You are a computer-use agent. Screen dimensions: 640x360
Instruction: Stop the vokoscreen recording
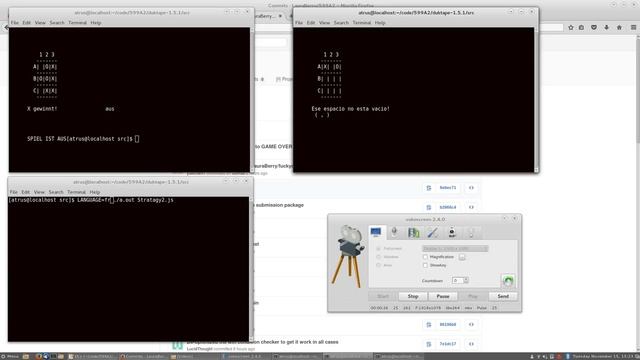click(413, 296)
